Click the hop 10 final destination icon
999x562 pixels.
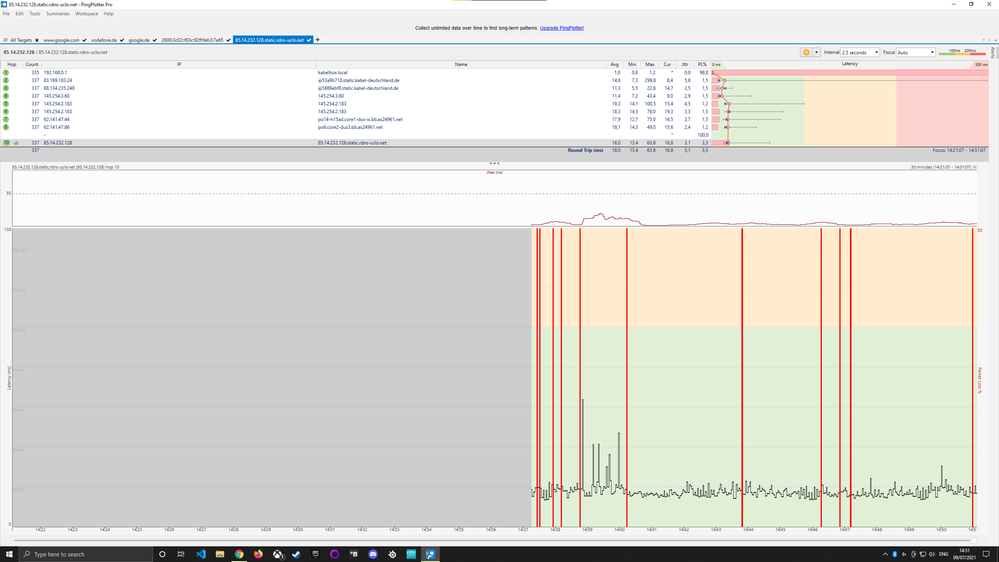pyautogui.click(x=6, y=143)
